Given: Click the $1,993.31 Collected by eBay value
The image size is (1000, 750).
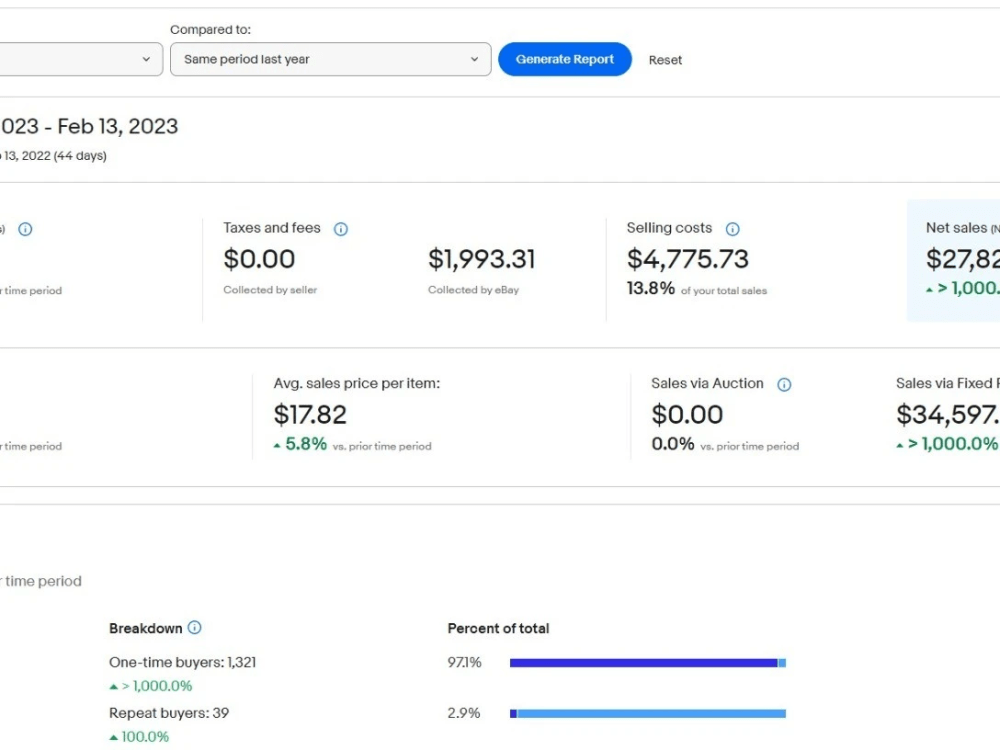Looking at the screenshot, I should point(482,259).
